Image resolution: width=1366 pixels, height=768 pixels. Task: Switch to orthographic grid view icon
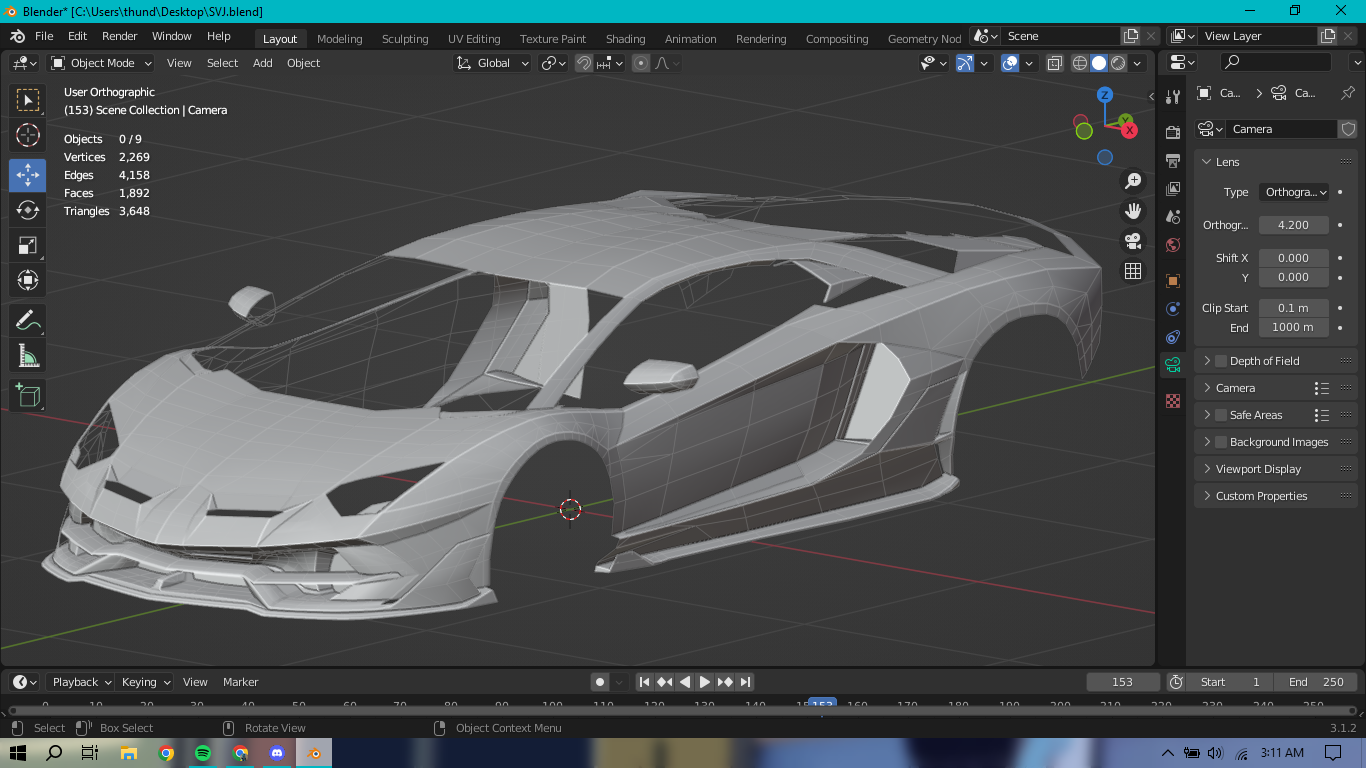[x=1133, y=271]
